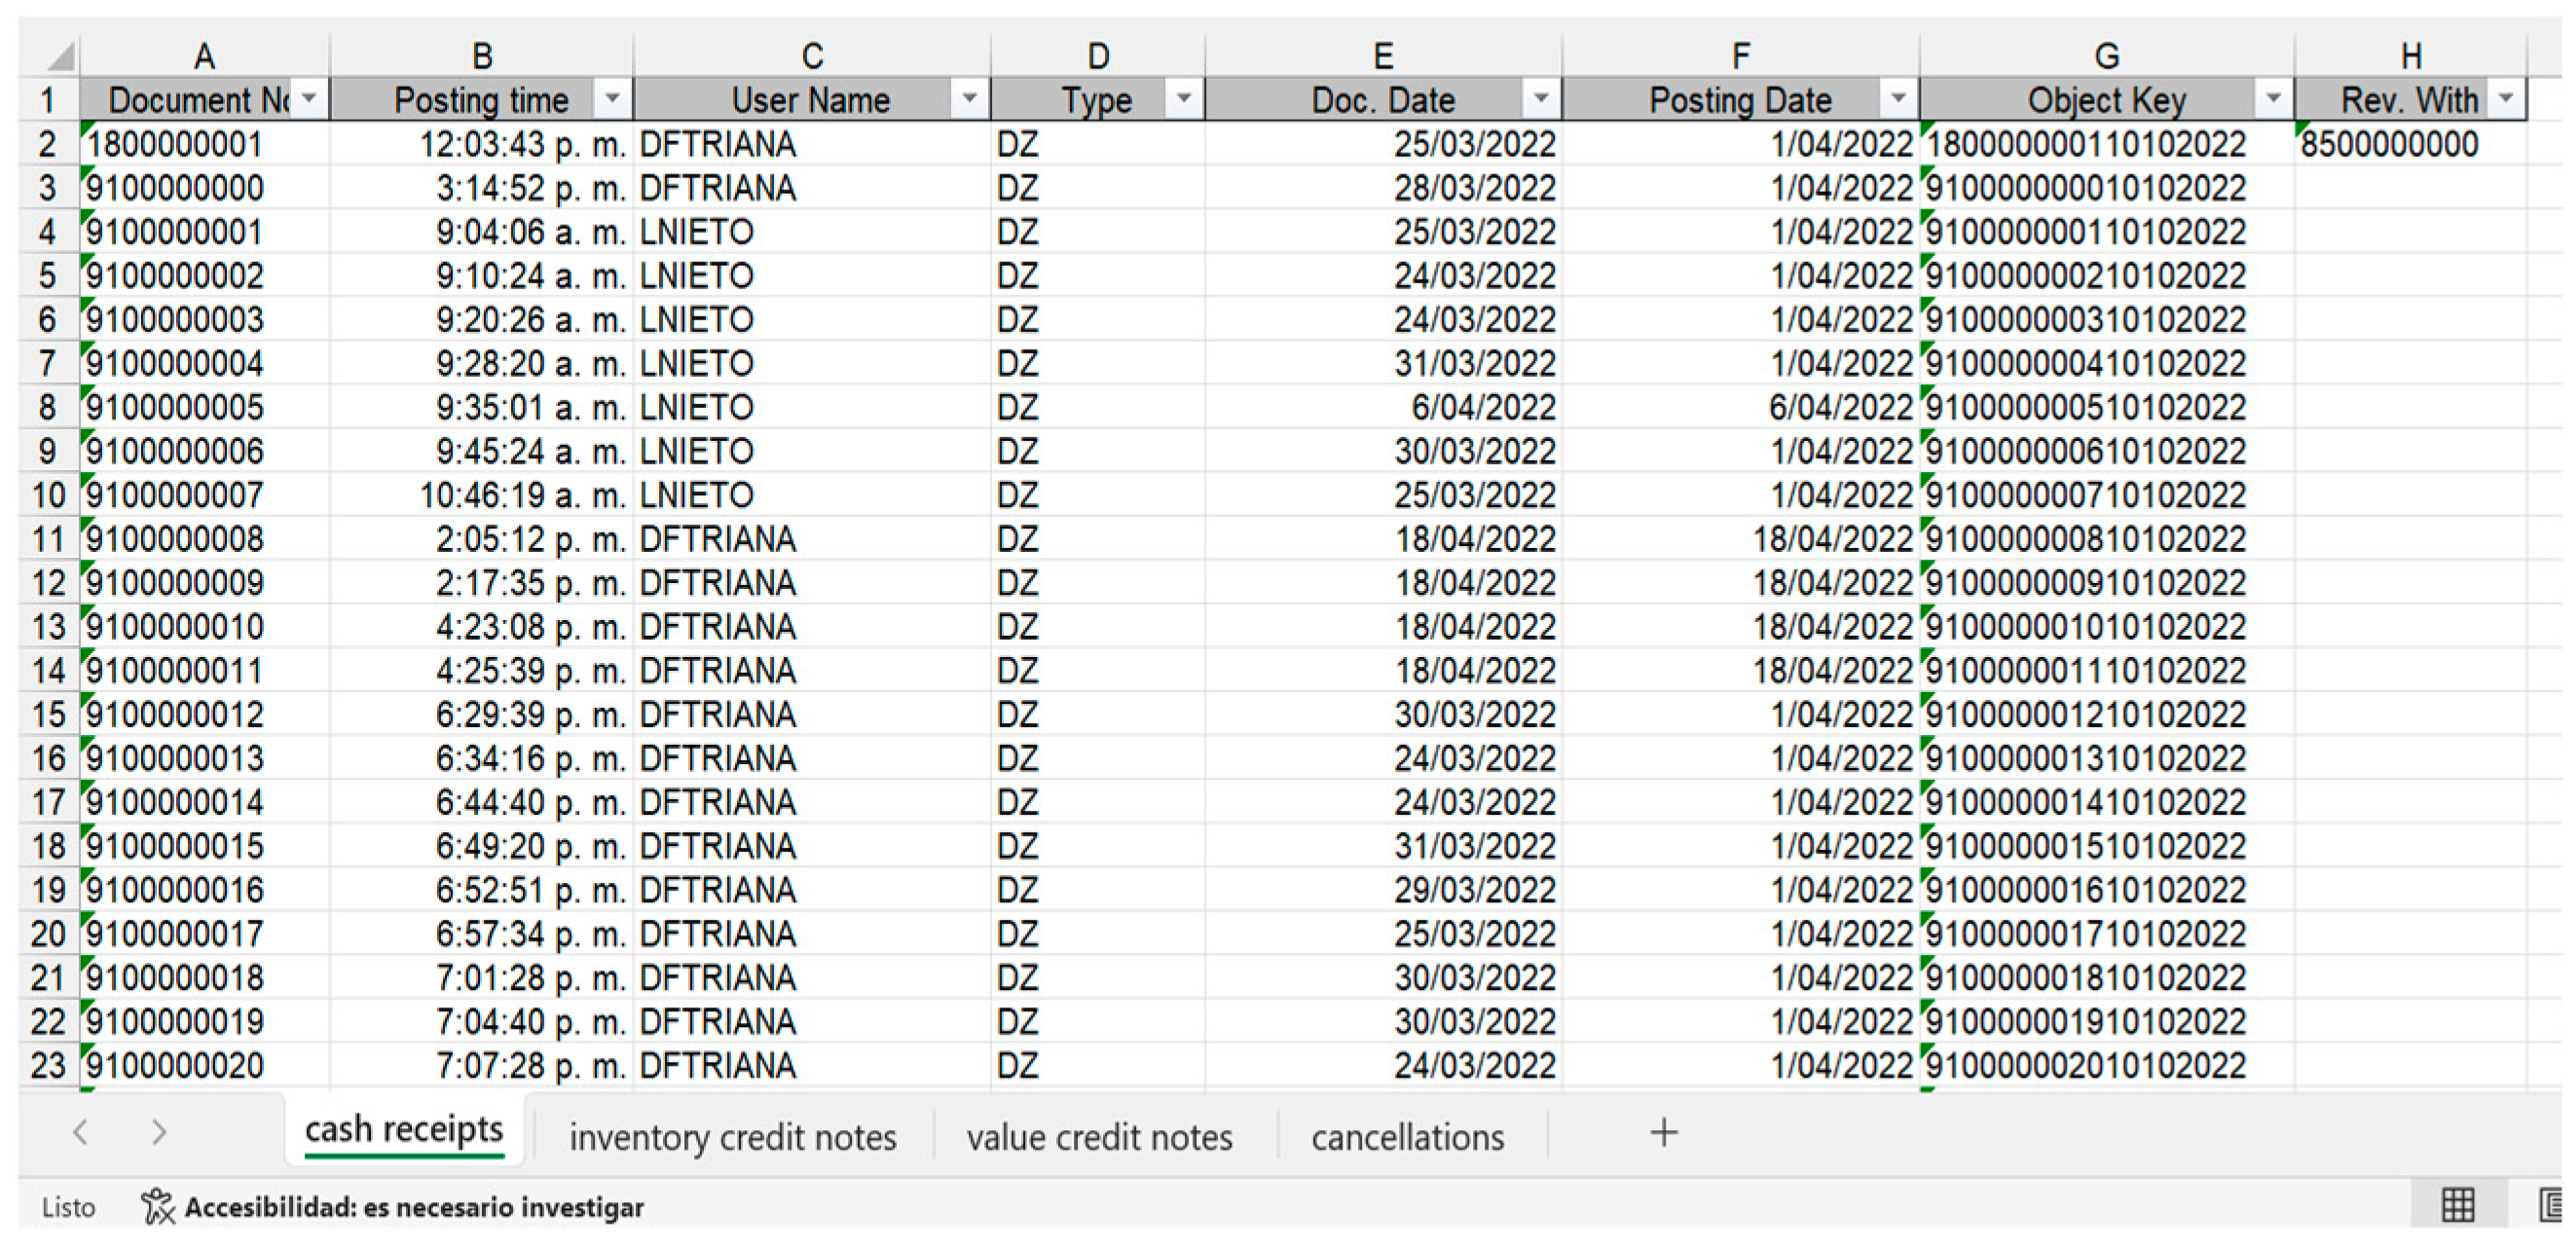The height and width of the screenshot is (1246, 2576).
Task: Select cell containing 8500000000
Action: pyautogui.click(x=2388, y=145)
